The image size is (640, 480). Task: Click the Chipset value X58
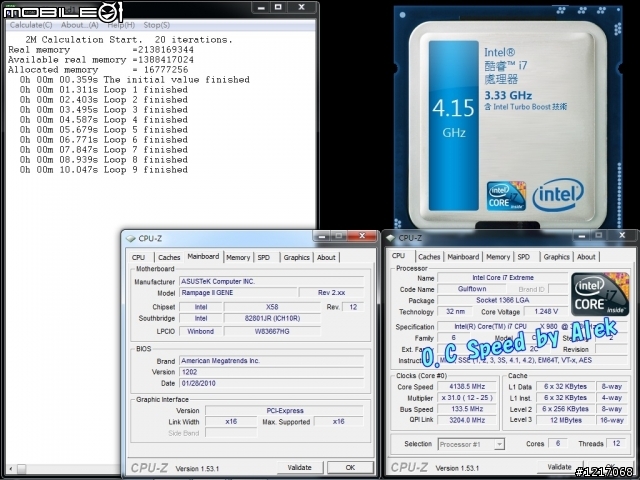pyautogui.click(x=272, y=307)
